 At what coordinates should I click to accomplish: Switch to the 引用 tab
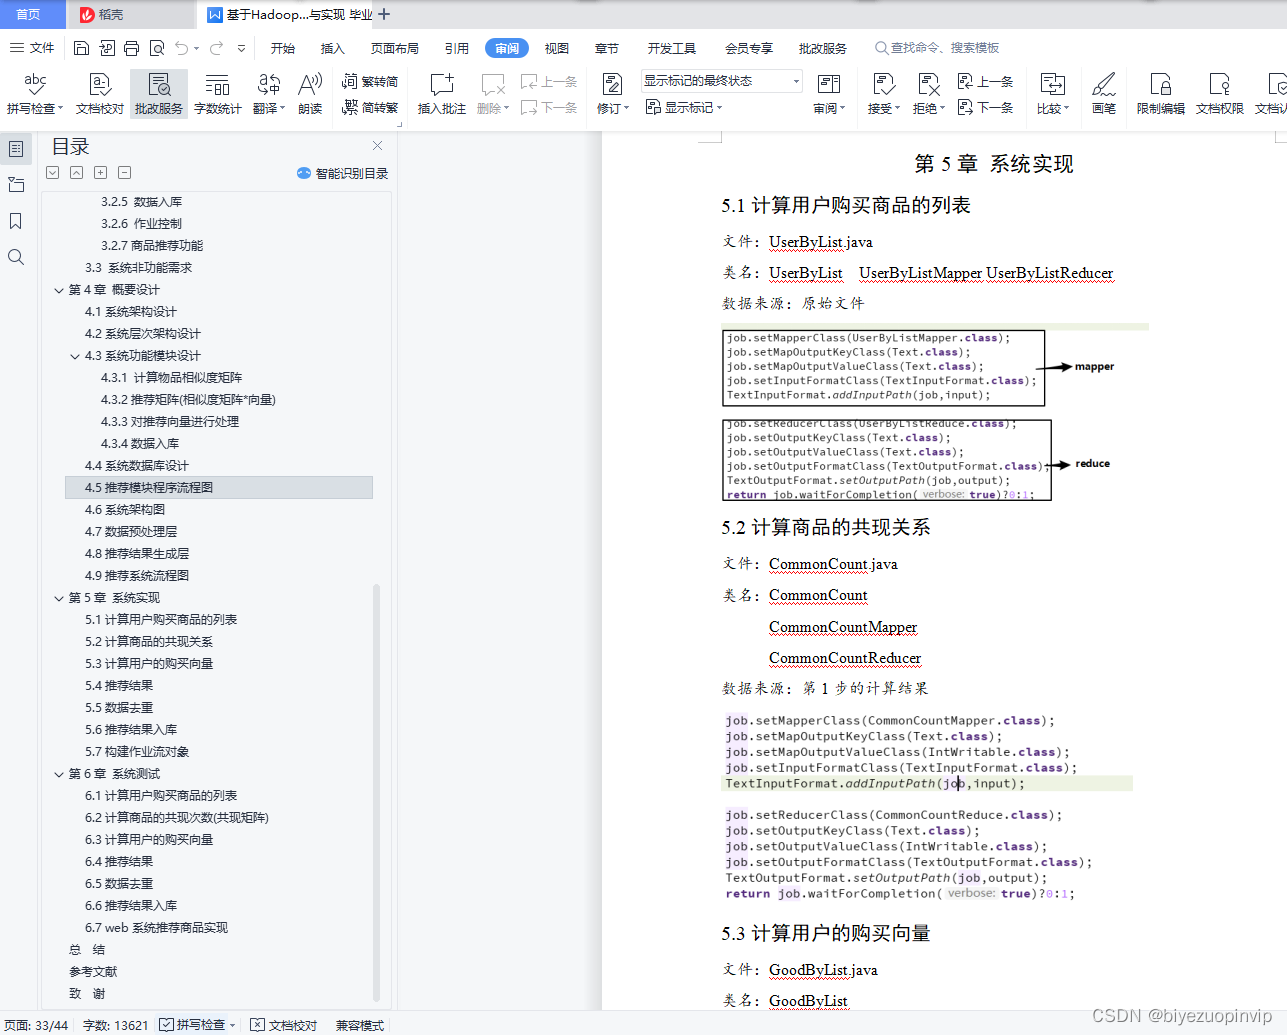tap(456, 48)
